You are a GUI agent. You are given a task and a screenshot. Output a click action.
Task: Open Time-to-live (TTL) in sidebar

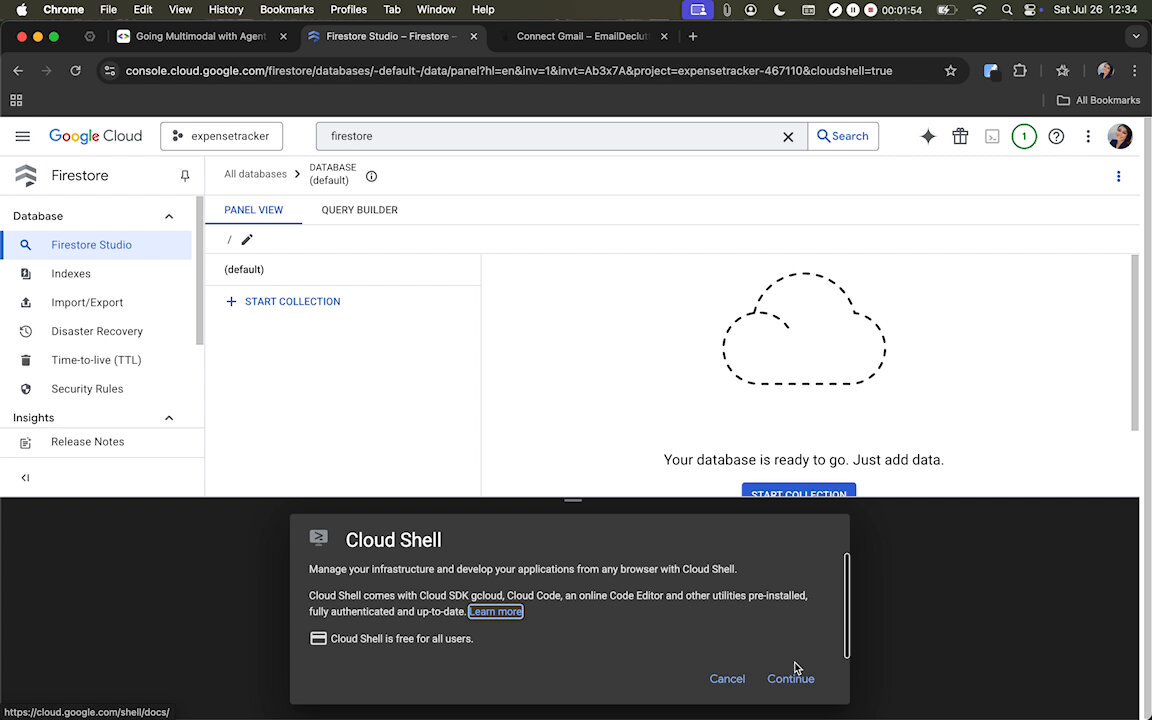(x=96, y=360)
